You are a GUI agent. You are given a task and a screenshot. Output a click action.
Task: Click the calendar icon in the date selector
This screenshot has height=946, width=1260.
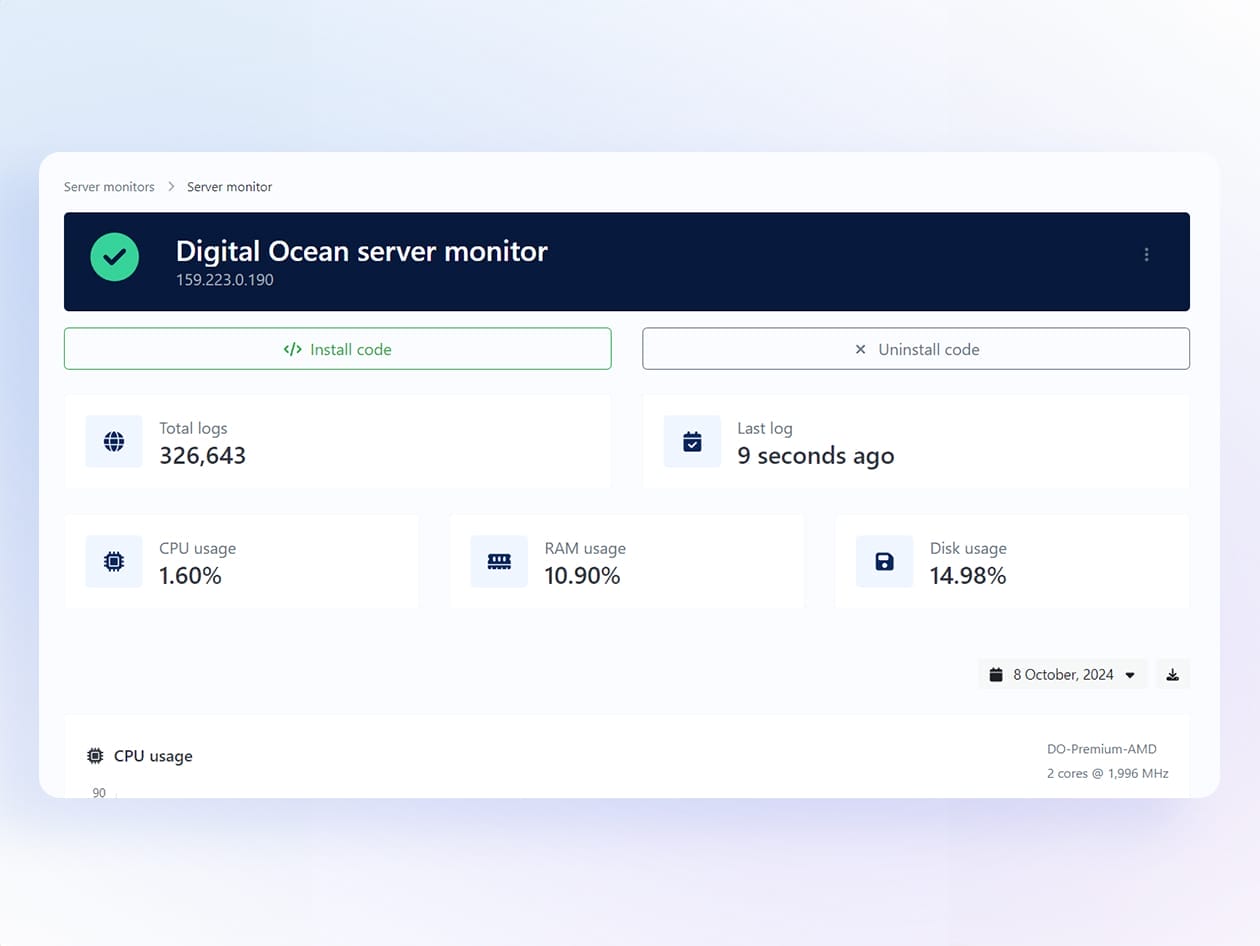[x=996, y=675]
